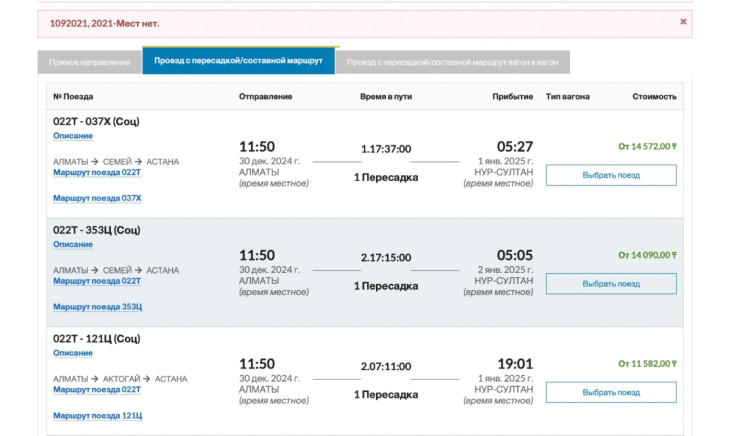Open 'Маршрут поезда 022Т' in third result
The width and height of the screenshot is (740, 436).
97,389
